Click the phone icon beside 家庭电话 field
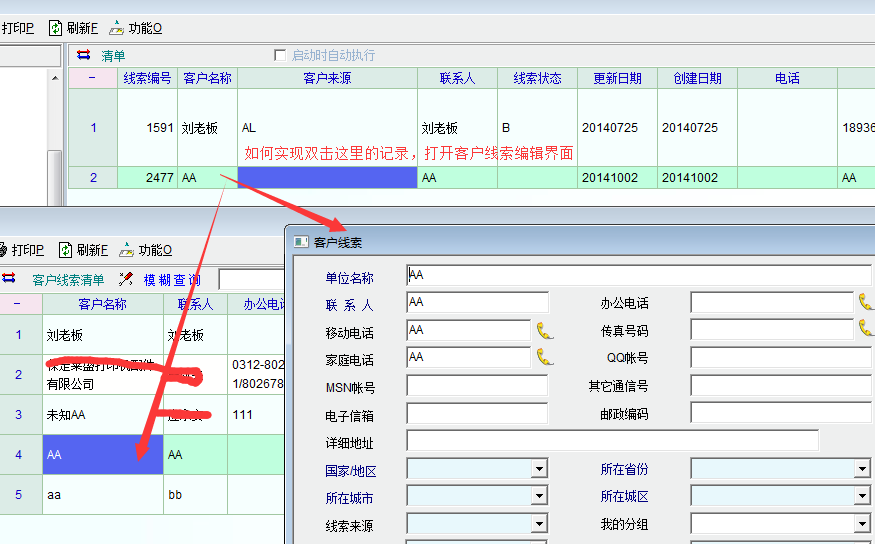 tap(545, 357)
